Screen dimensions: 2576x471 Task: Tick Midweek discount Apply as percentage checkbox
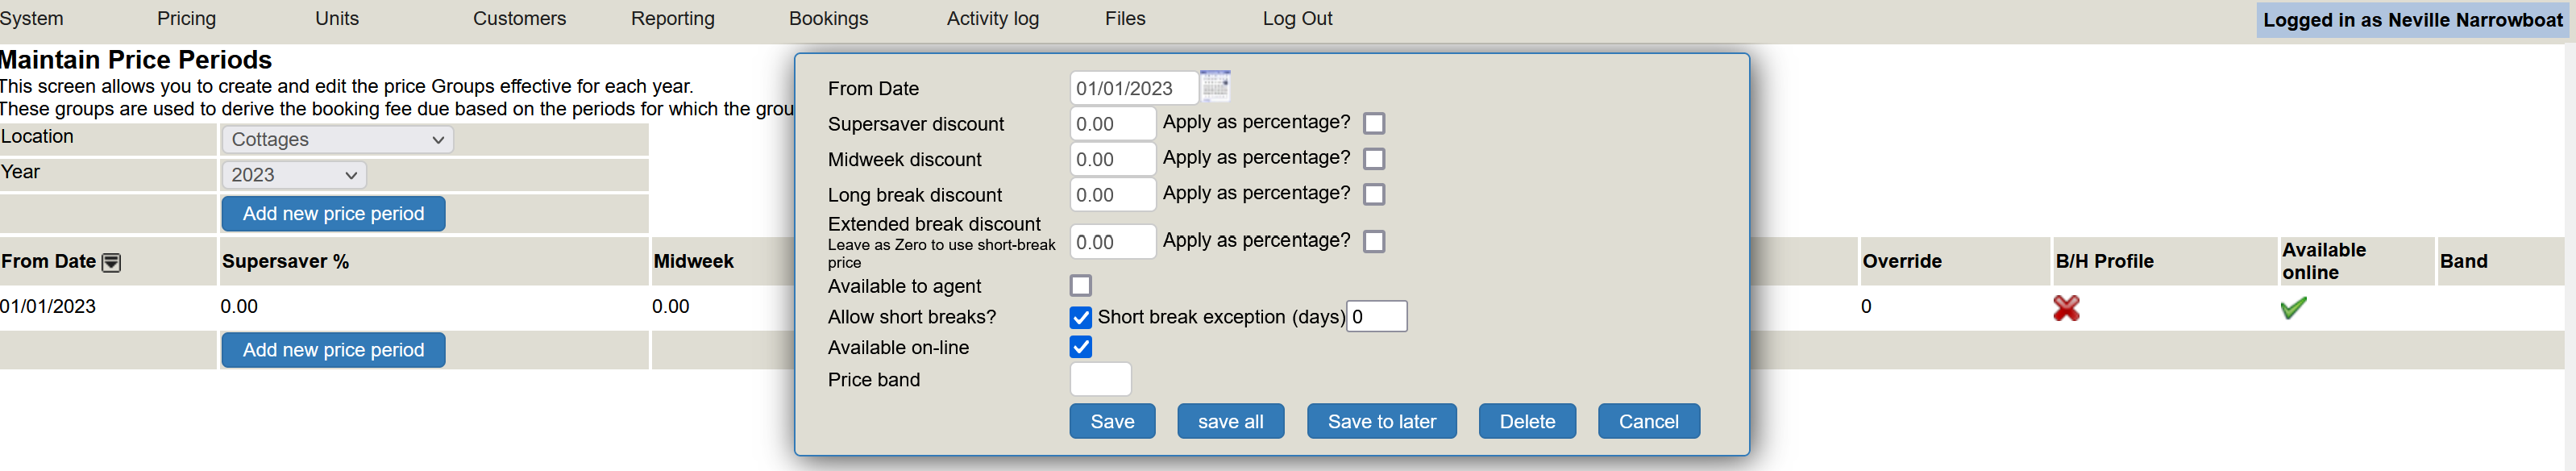[1374, 159]
